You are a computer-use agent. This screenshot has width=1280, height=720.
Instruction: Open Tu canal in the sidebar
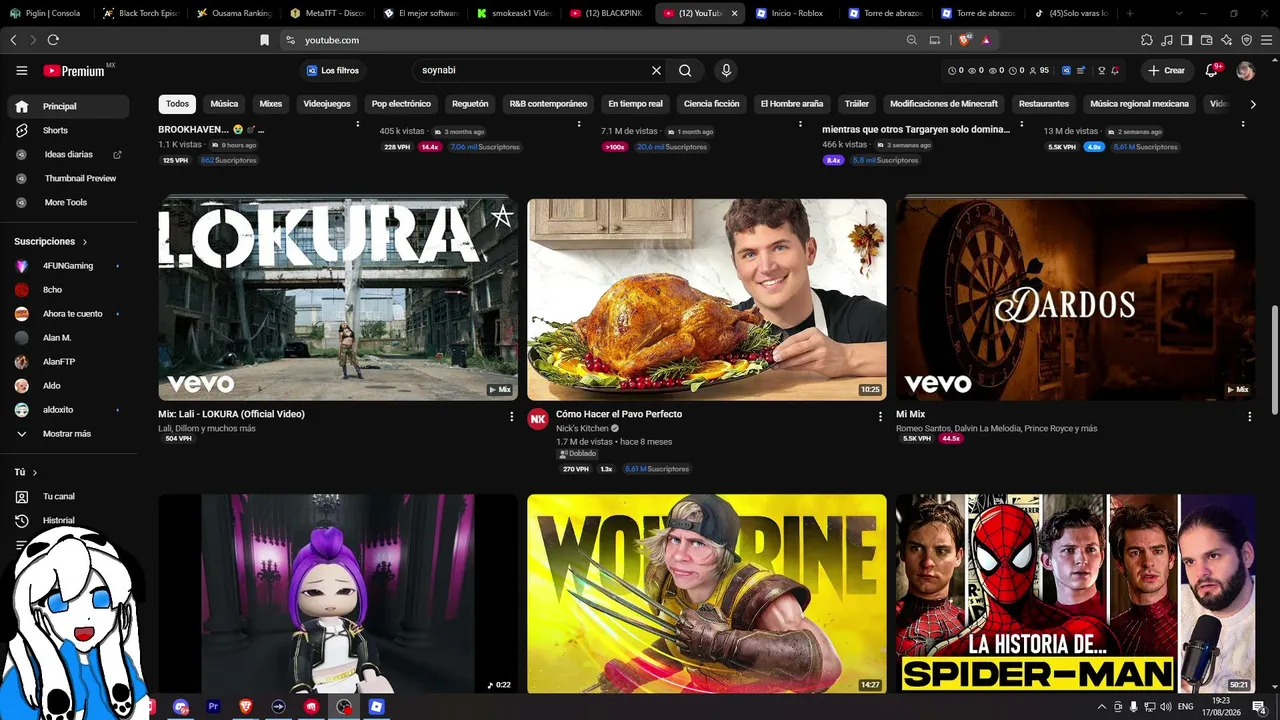[x=68, y=496]
